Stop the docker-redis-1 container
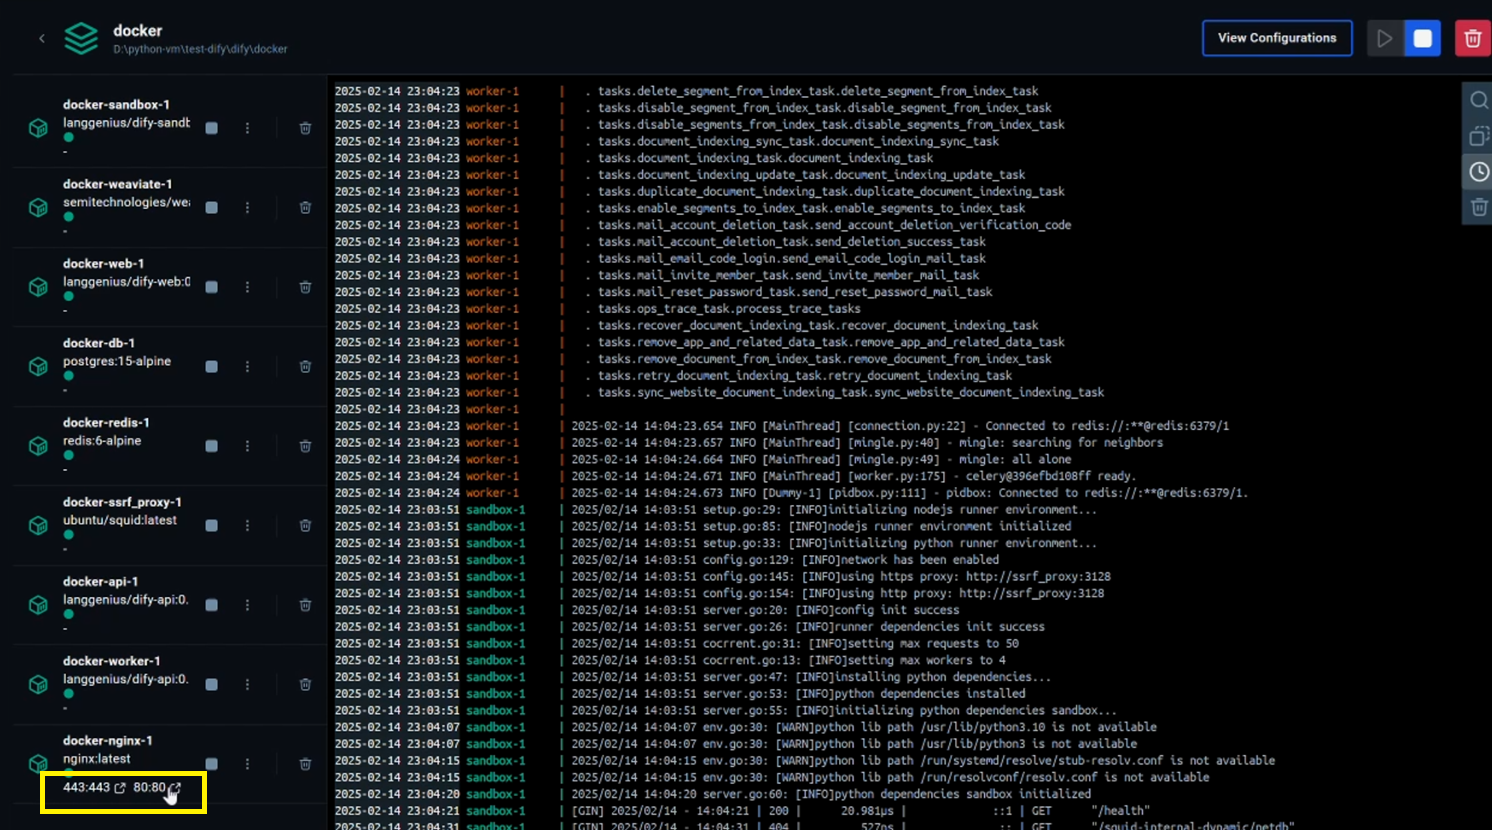This screenshot has height=830, width=1492. pos(211,446)
